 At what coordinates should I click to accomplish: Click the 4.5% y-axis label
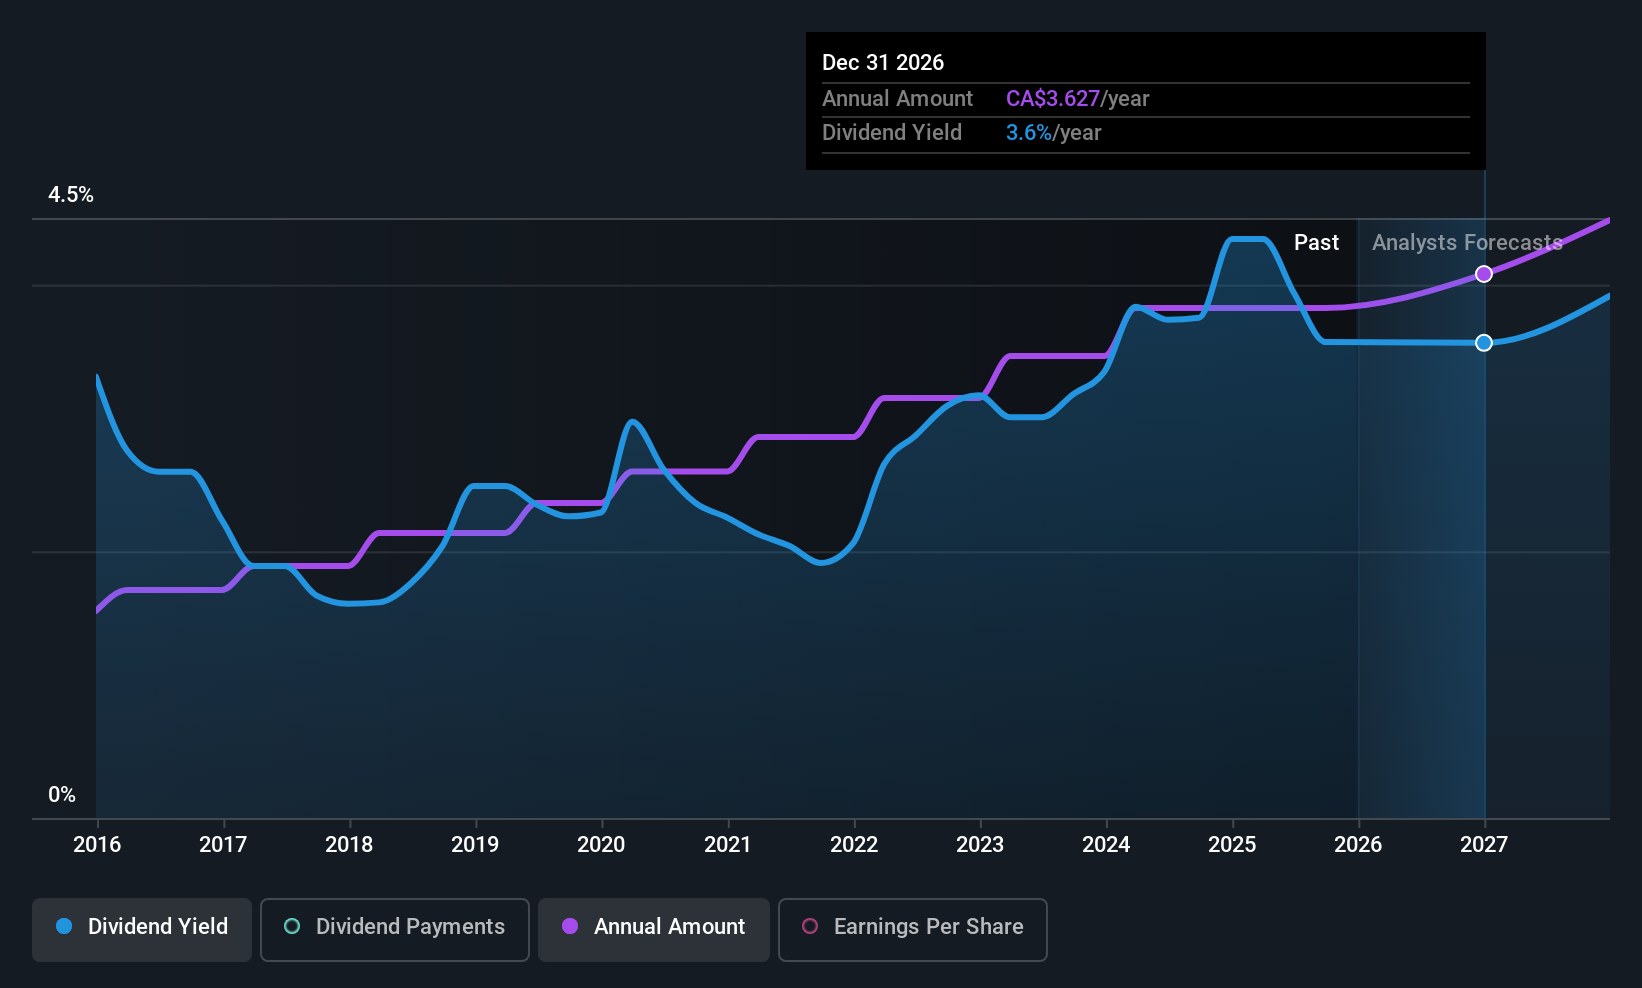click(x=71, y=195)
